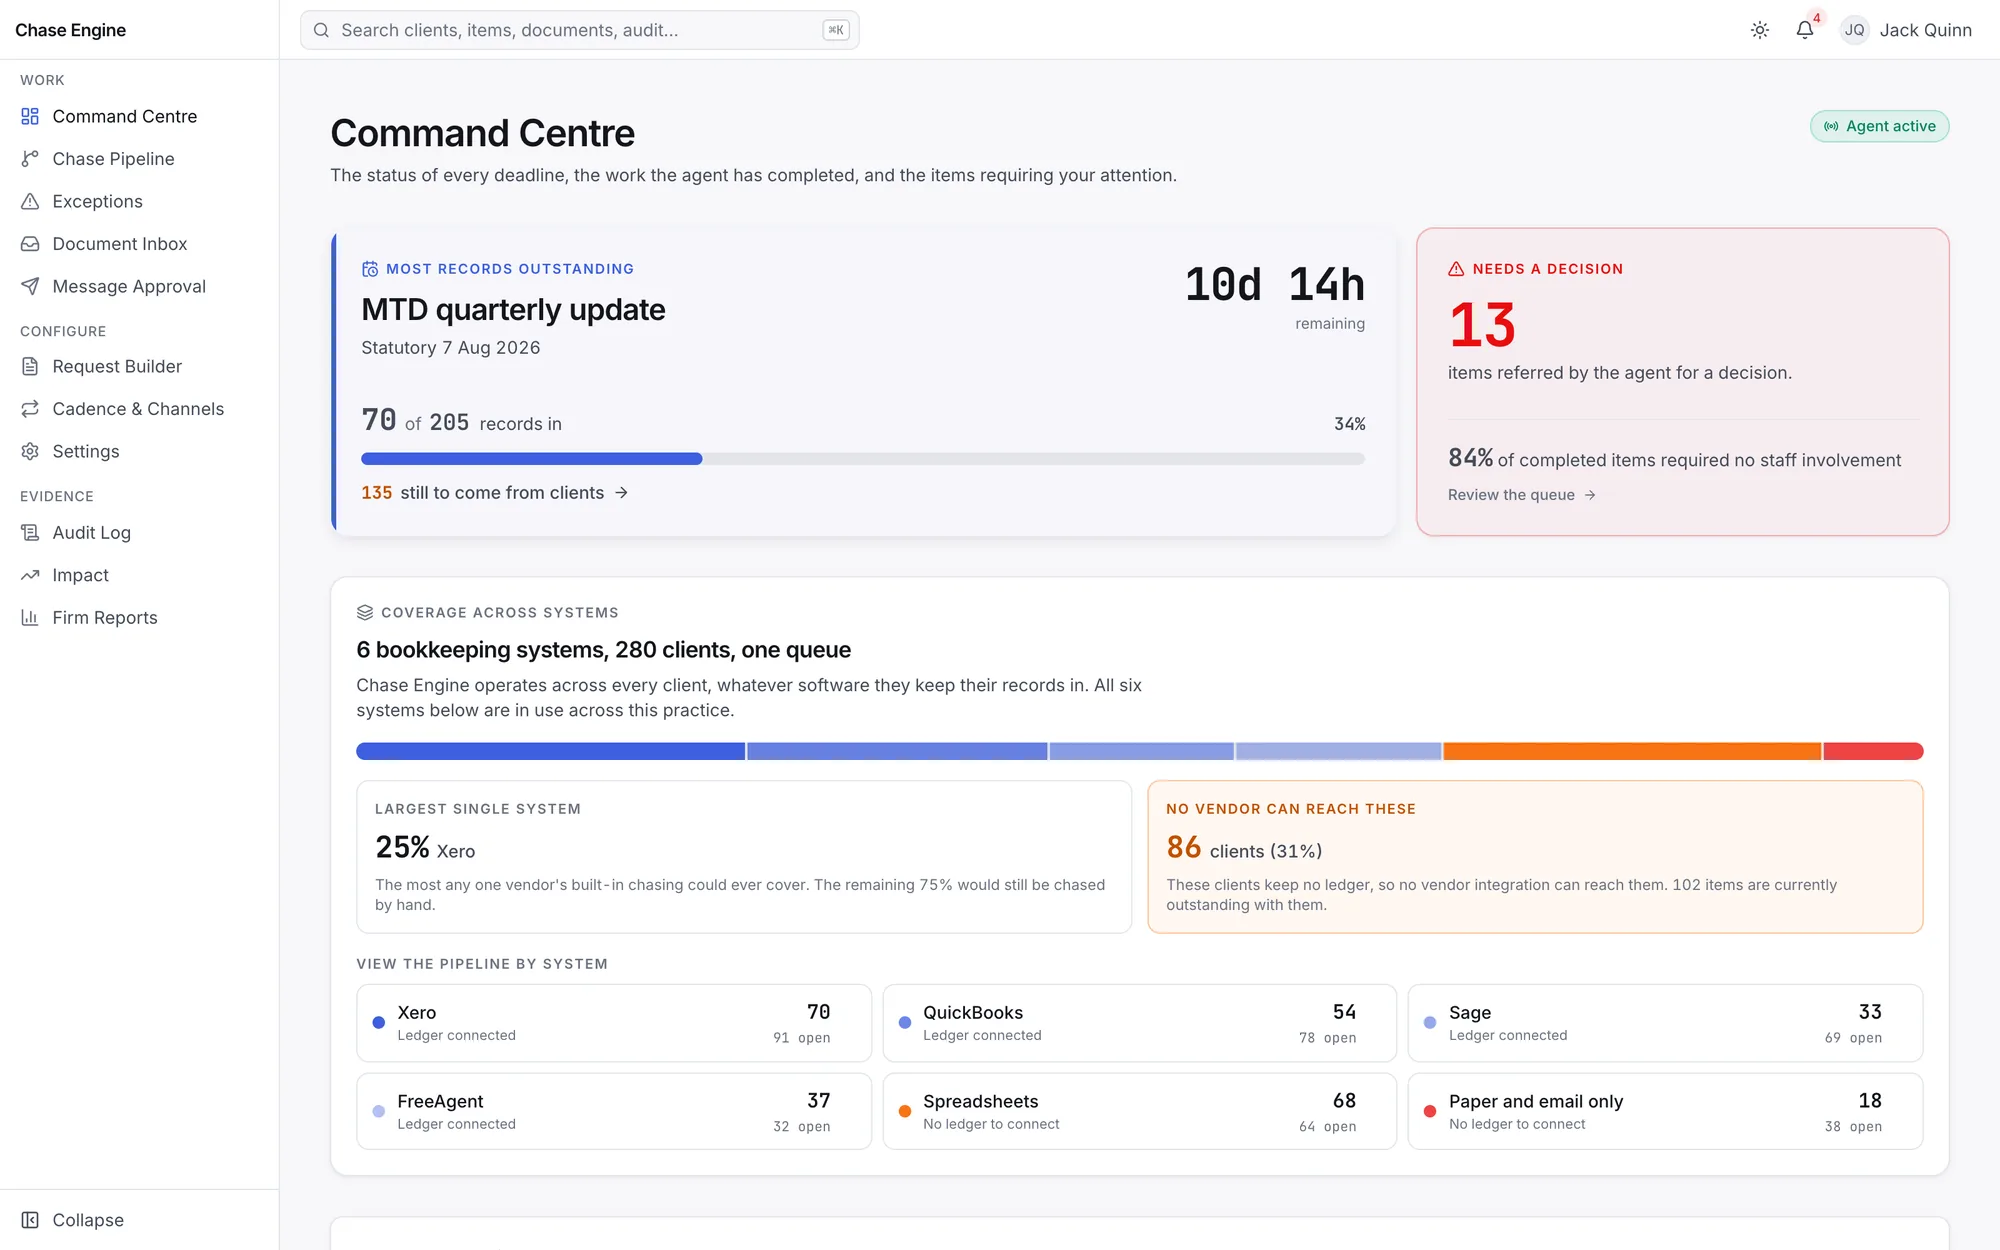Image resolution: width=2000 pixels, height=1250 pixels.
Task: Open the Paper and email only card
Action: [x=1665, y=1111]
